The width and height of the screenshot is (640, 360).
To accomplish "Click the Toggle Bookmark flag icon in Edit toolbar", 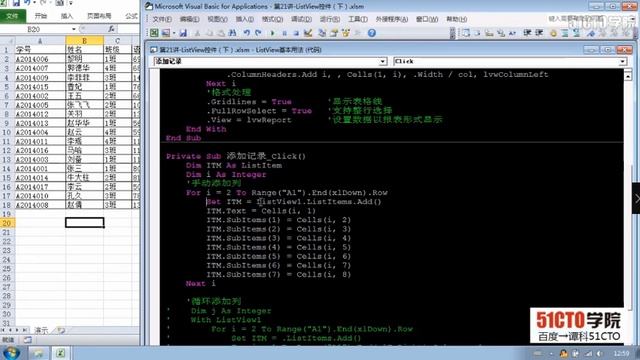I will 591,33.
